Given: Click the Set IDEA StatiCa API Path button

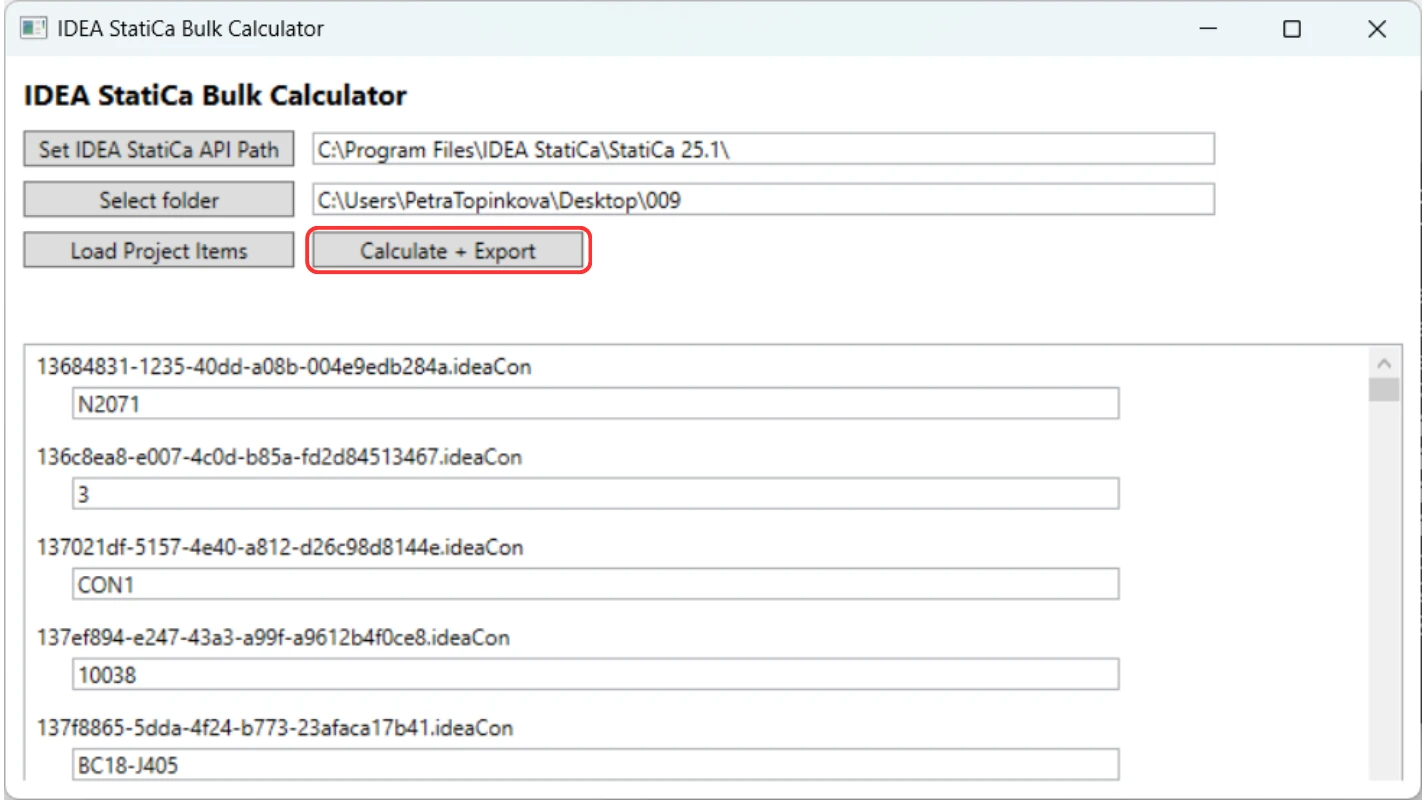Looking at the screenshot, I should pyautogui.click(x=159, y=150).
